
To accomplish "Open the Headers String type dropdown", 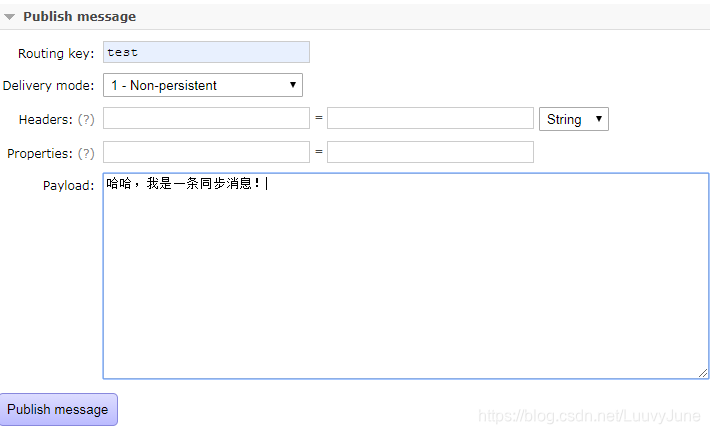I will coord(574,119).
